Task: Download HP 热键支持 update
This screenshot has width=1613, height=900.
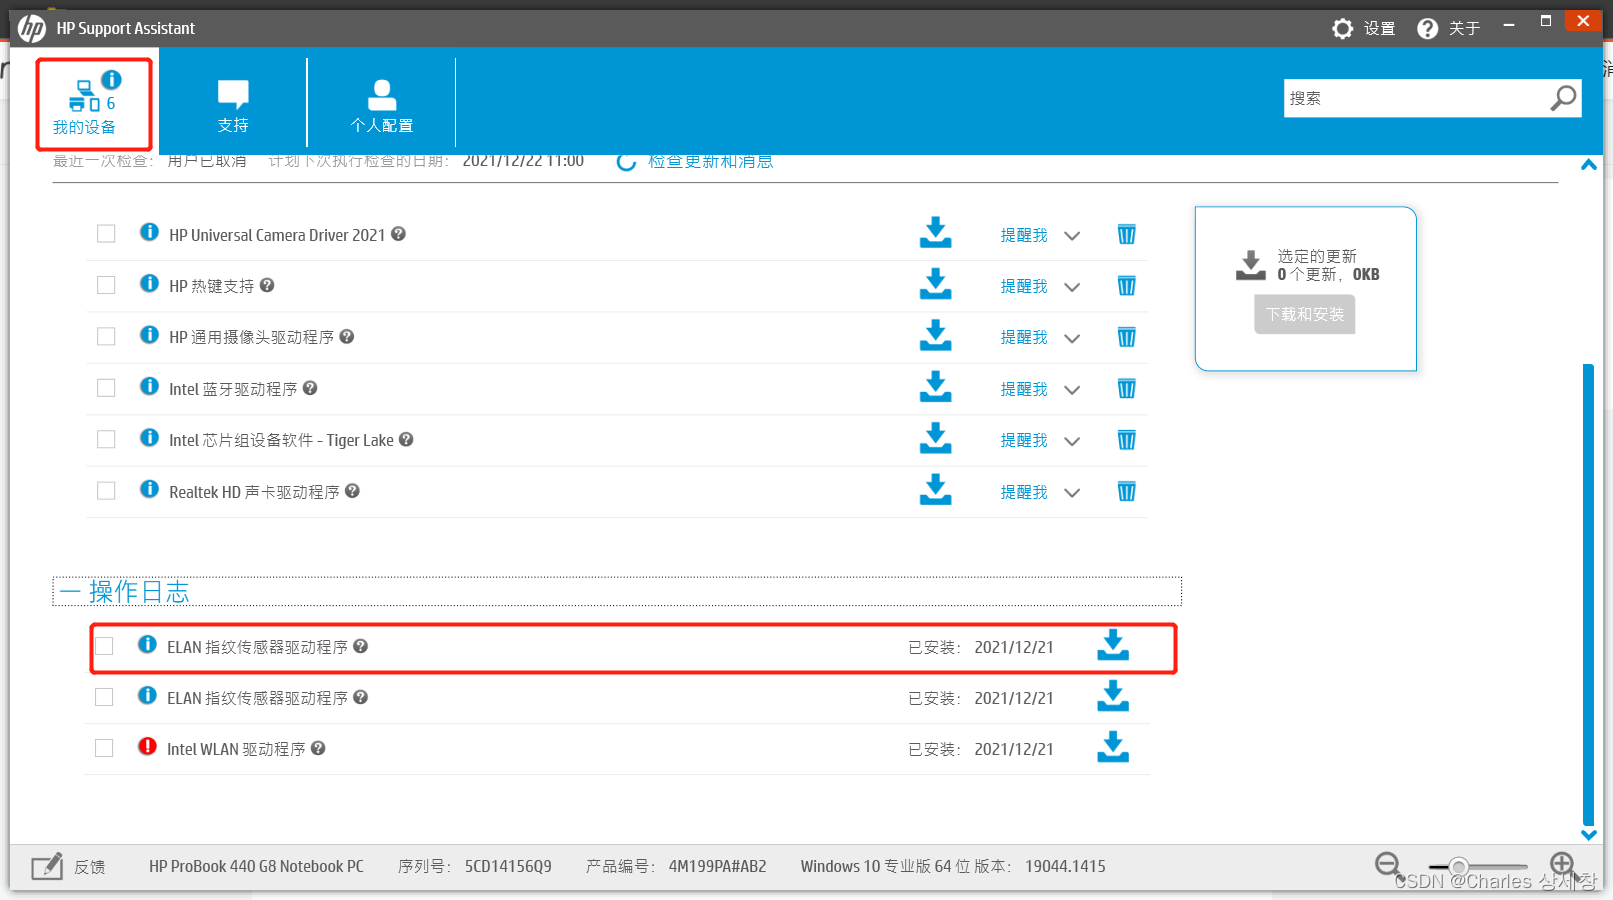Action: pos(935,284)
